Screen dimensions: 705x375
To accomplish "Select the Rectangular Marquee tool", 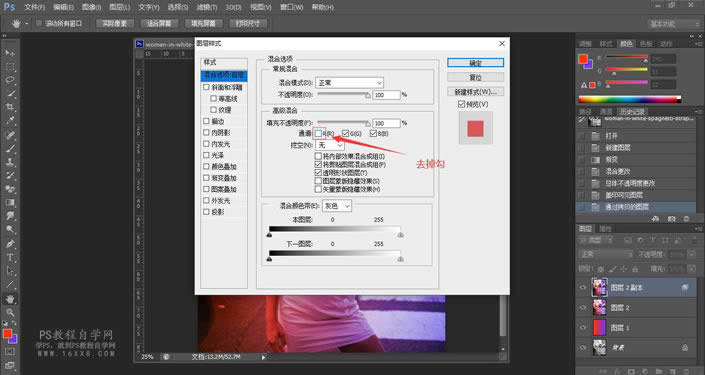I will (x=10, y=67).
